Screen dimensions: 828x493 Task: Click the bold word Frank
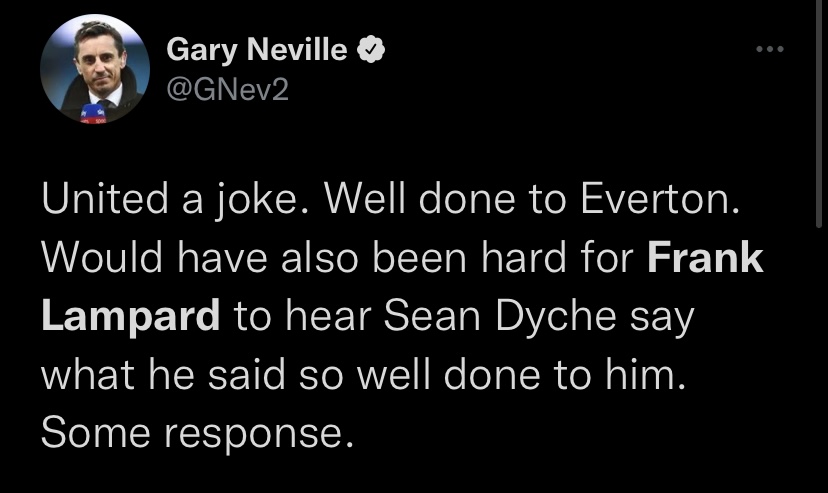pos(705,259)
